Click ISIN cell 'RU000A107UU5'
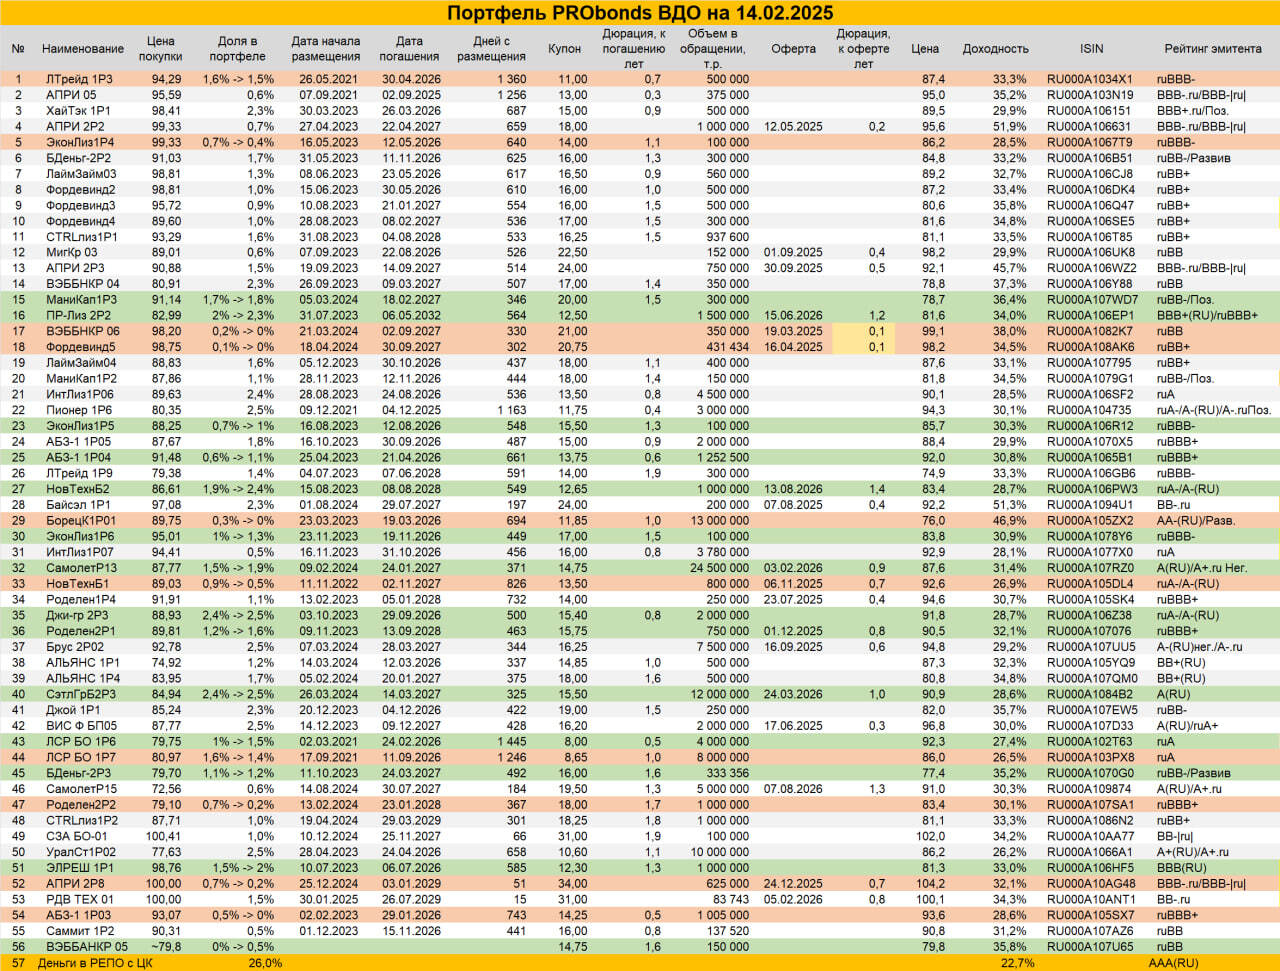This screenshot has height=971, width=1280. point(1090,647)
